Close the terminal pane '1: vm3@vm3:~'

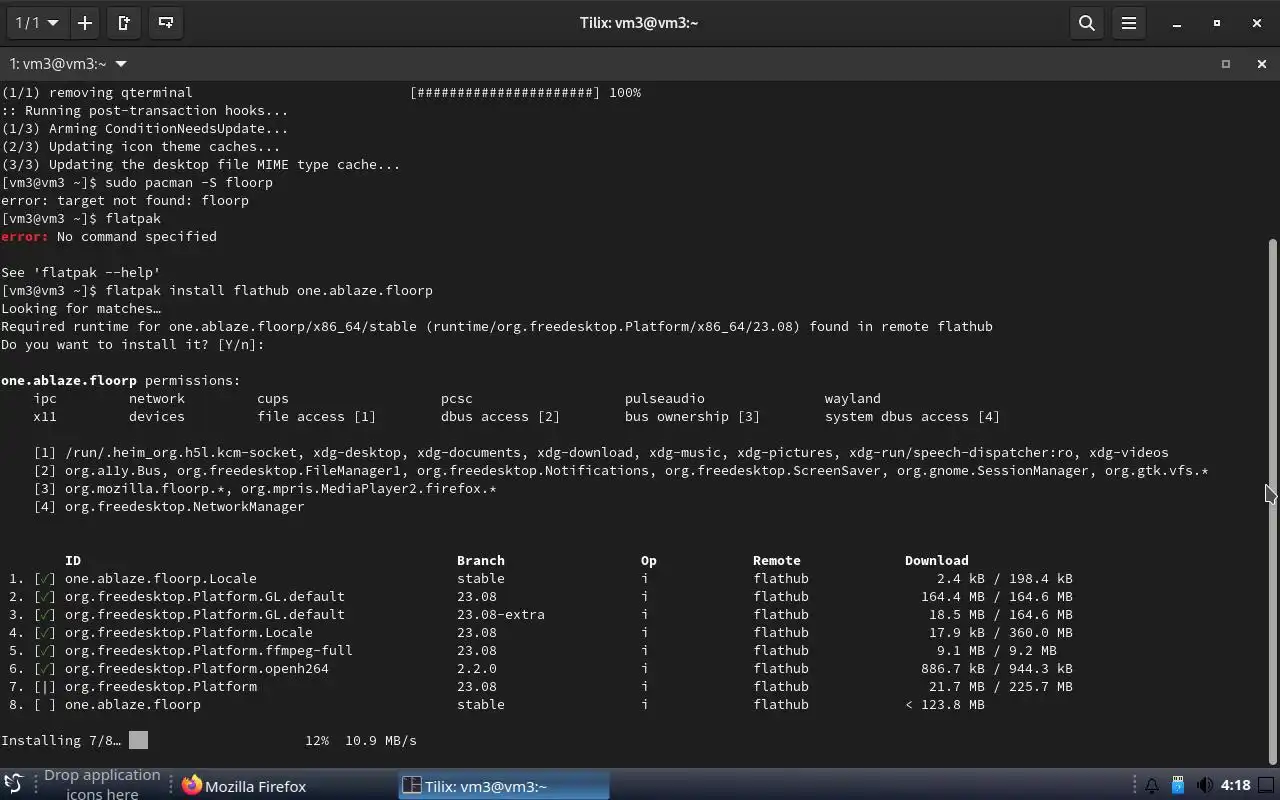click(1261, 64)
